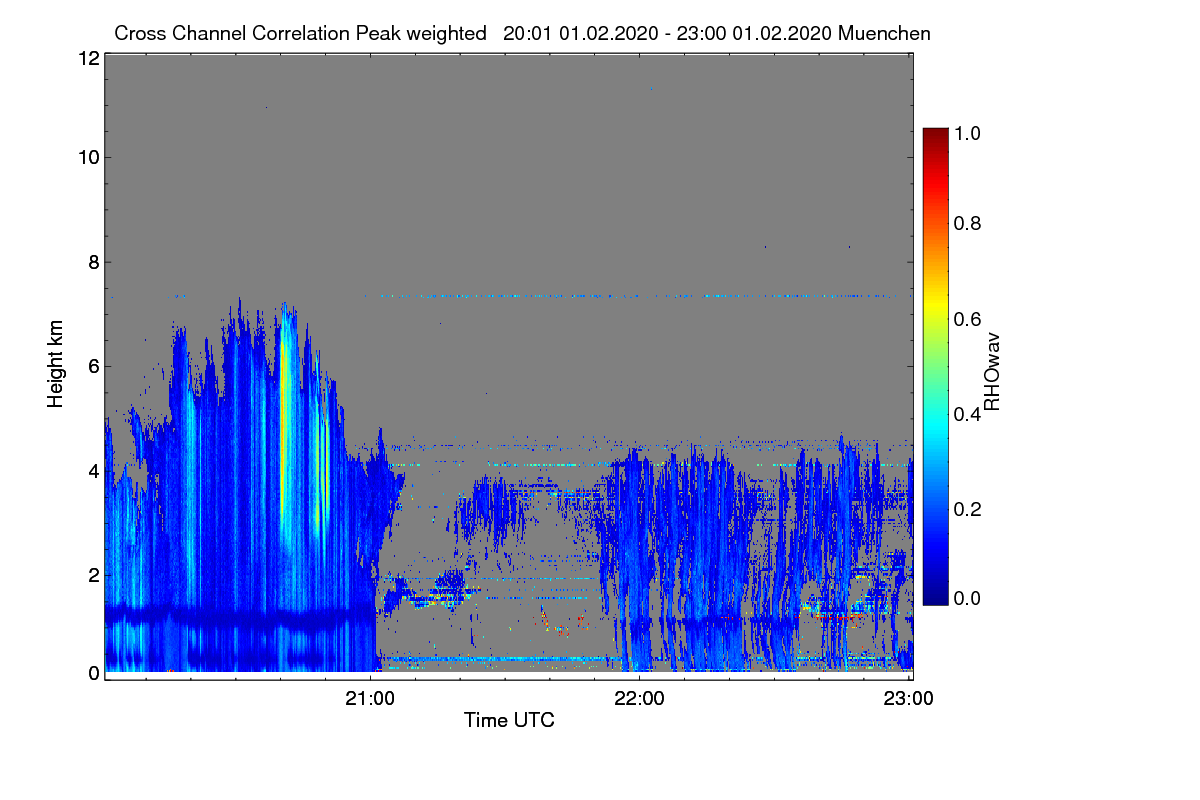Click the colorbar value 0.6

click(965, 319)
